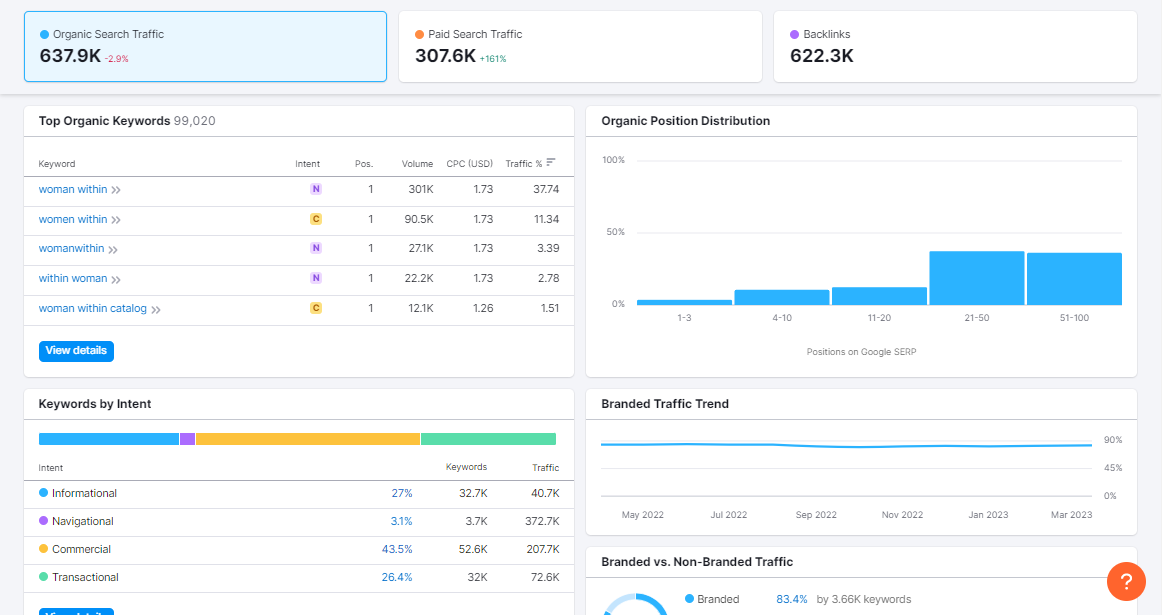The image size is (1162, 615).
Task: Click the Traffic % sort icon
Action: click(551, 163)
